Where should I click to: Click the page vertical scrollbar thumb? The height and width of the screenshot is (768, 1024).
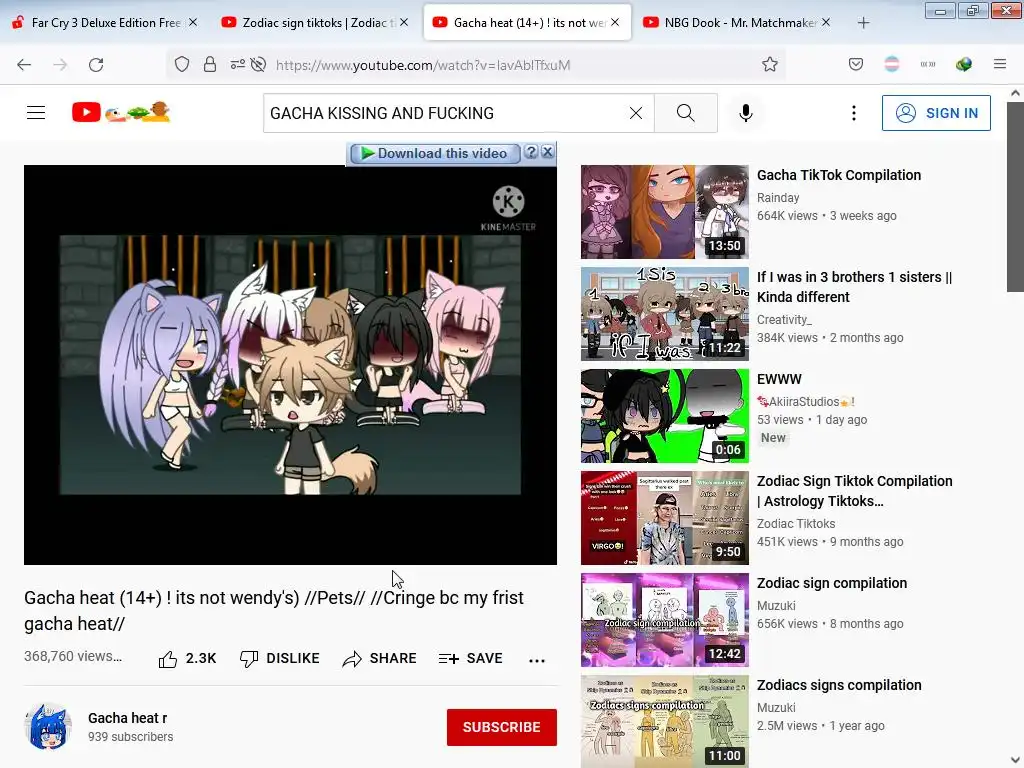point(1015,196)
